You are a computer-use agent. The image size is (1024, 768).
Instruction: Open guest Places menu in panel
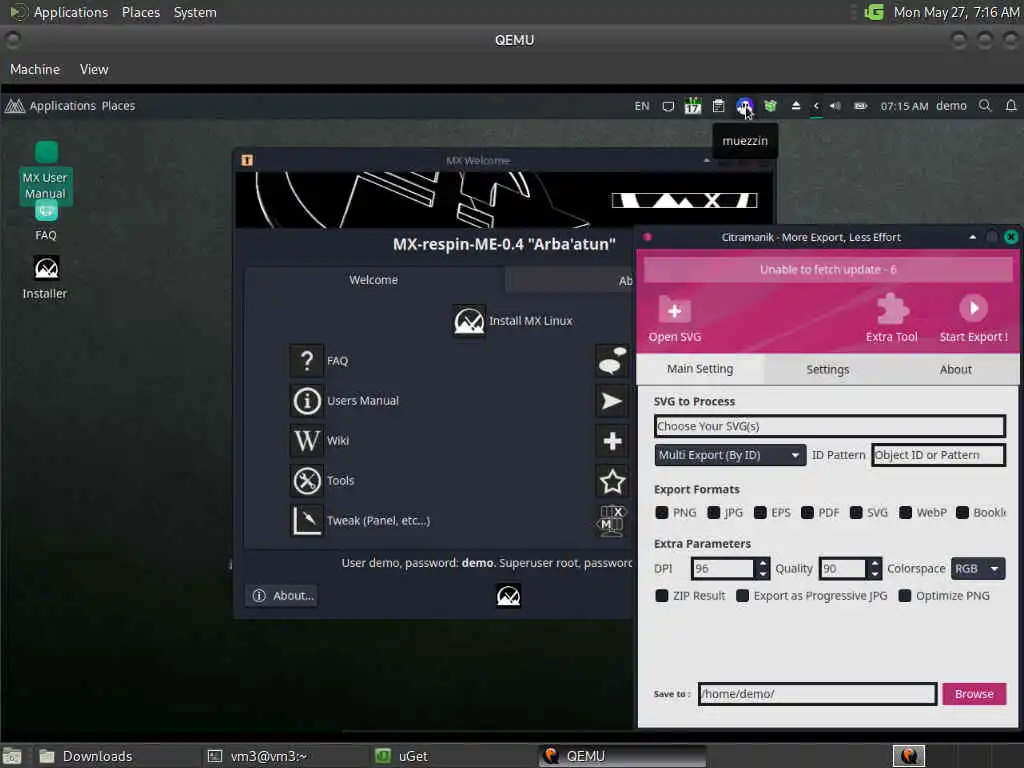(x=118, y=106)
